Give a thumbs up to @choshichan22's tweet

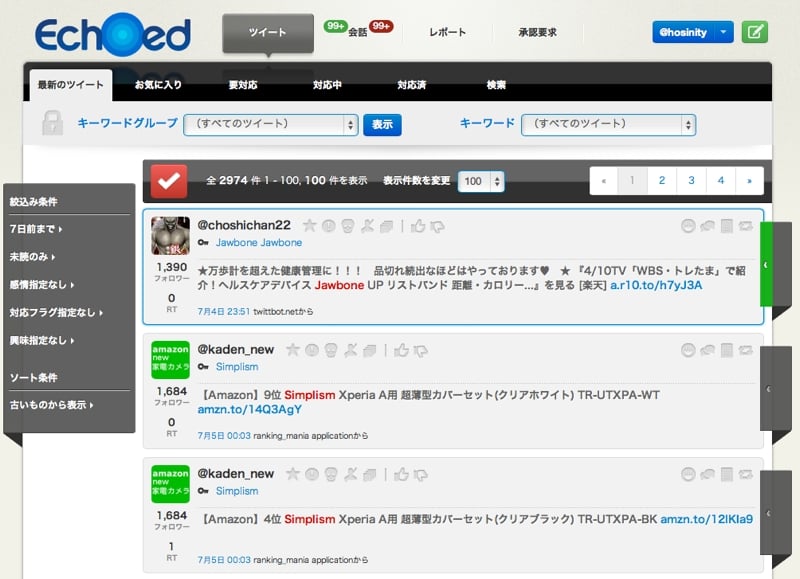point(418,226)
